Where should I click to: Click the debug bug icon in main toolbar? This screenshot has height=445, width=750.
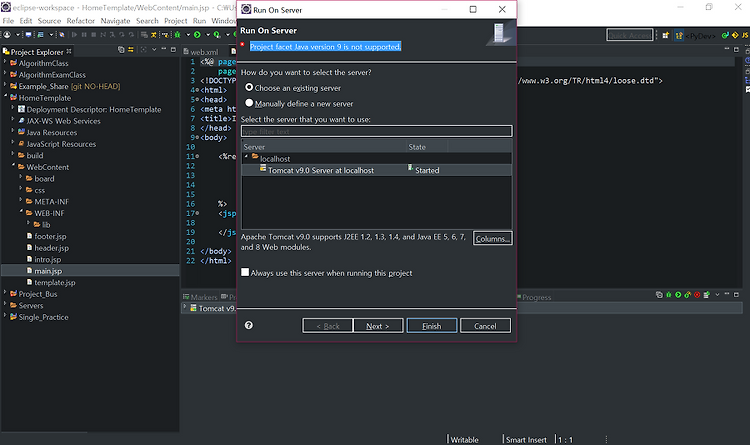point(177,35)
